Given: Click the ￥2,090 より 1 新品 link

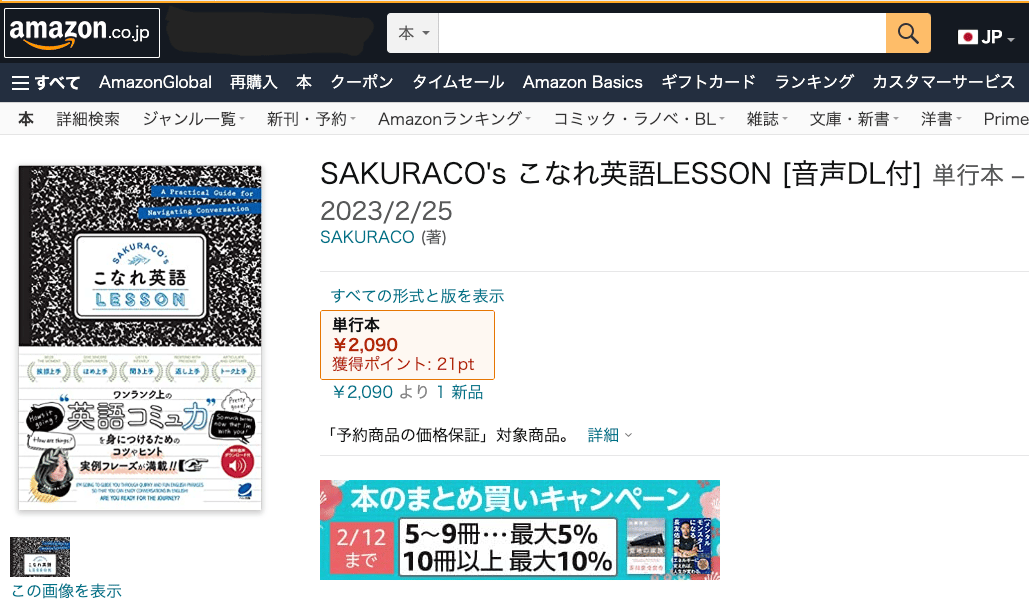Looking at the screenshot, I should coord(408,392).
